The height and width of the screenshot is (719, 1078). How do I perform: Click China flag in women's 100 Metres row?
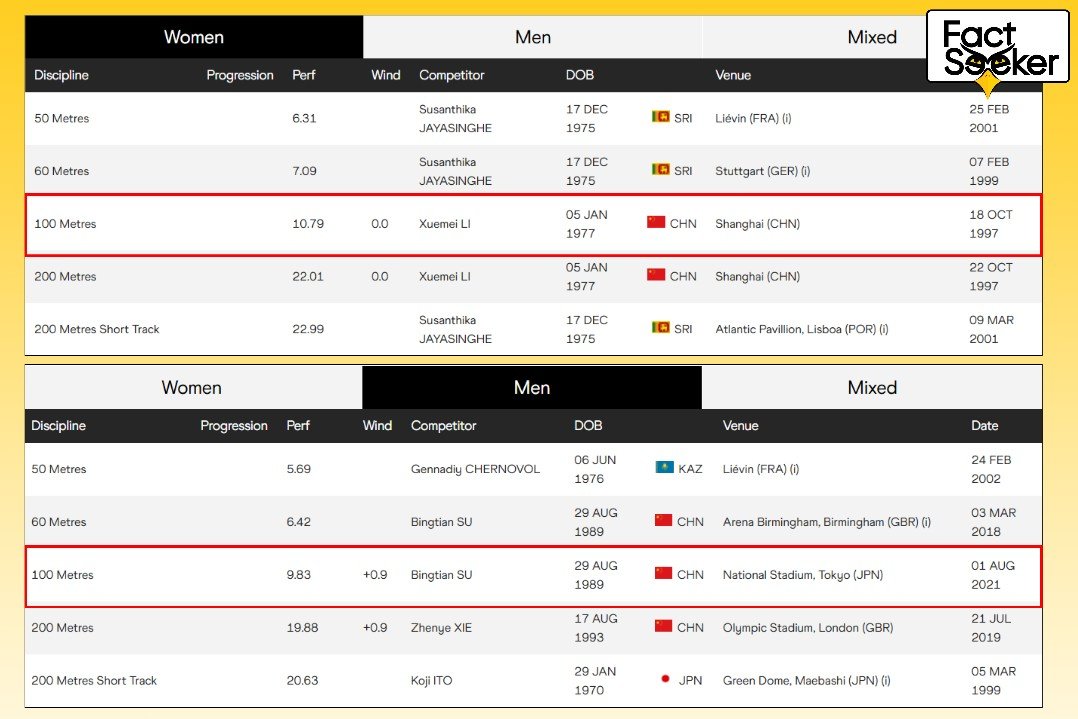(656, 223)
